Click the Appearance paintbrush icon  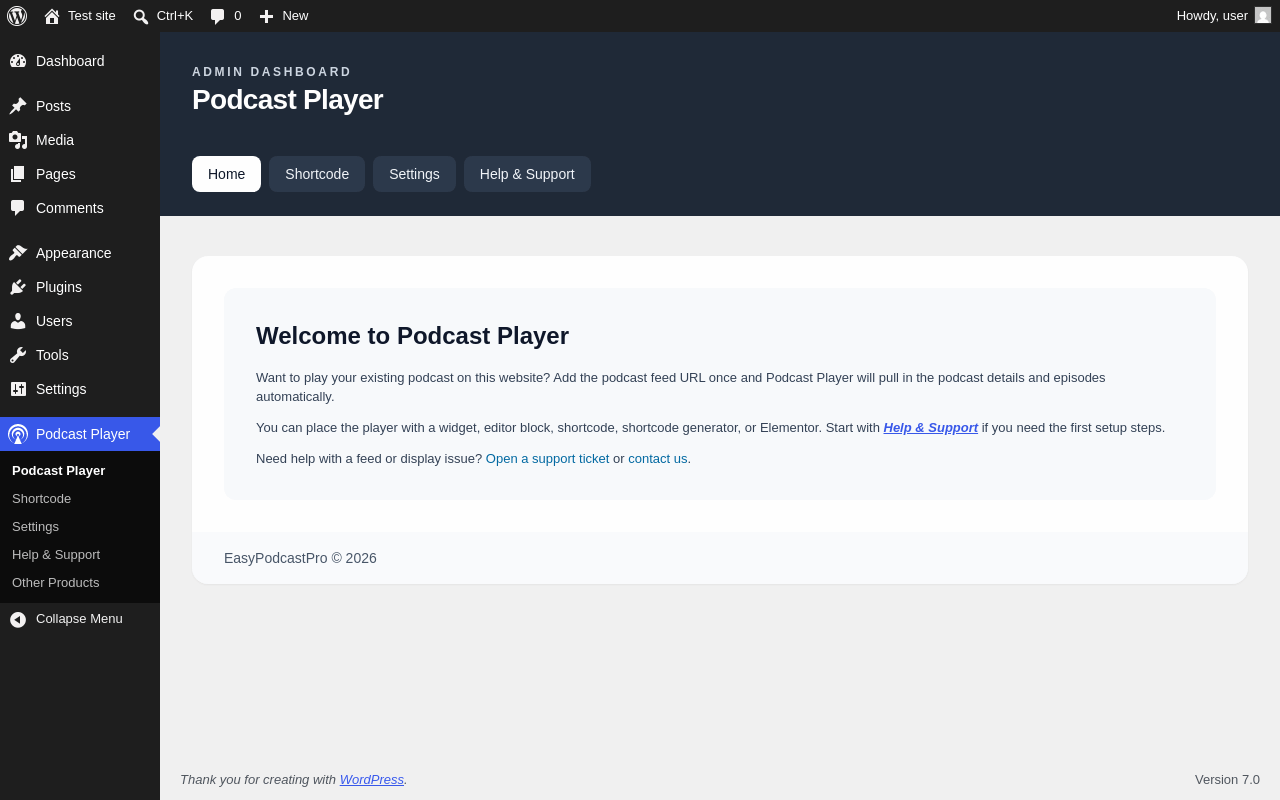(18, 253)
